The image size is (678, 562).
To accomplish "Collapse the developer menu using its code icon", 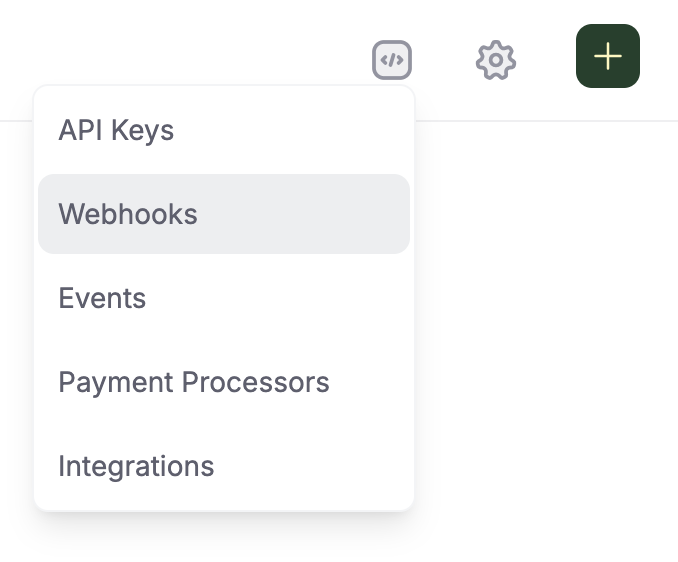I will point(392,60).
